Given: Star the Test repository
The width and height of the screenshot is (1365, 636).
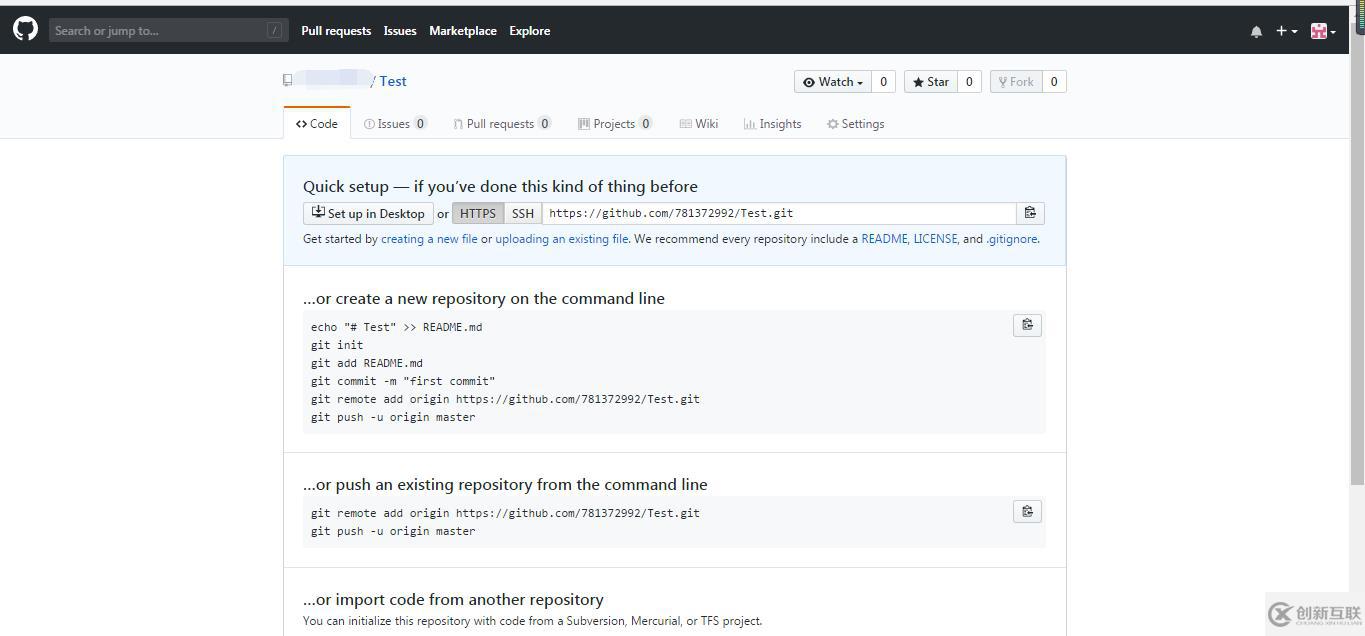Looking at the screenshot, I should (930, 82).
